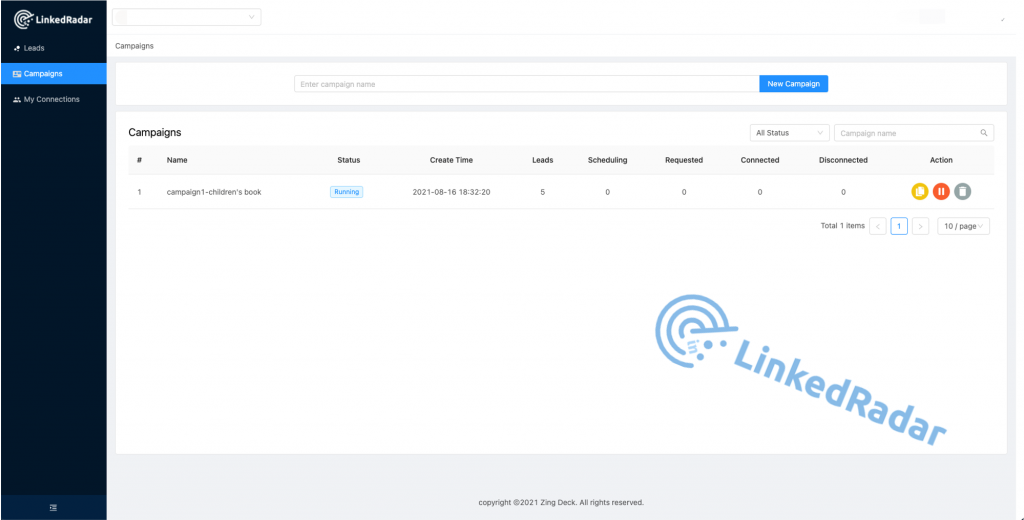Select page 1 in pagination
This screenshot has width=1024, height=520.
click(x=899, y=226)
